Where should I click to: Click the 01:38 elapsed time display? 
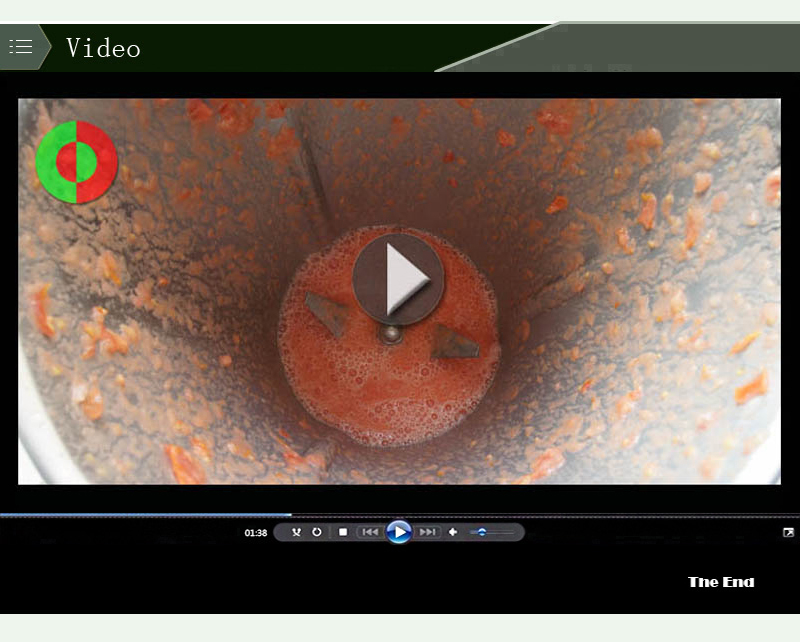(x=256, y=533)
